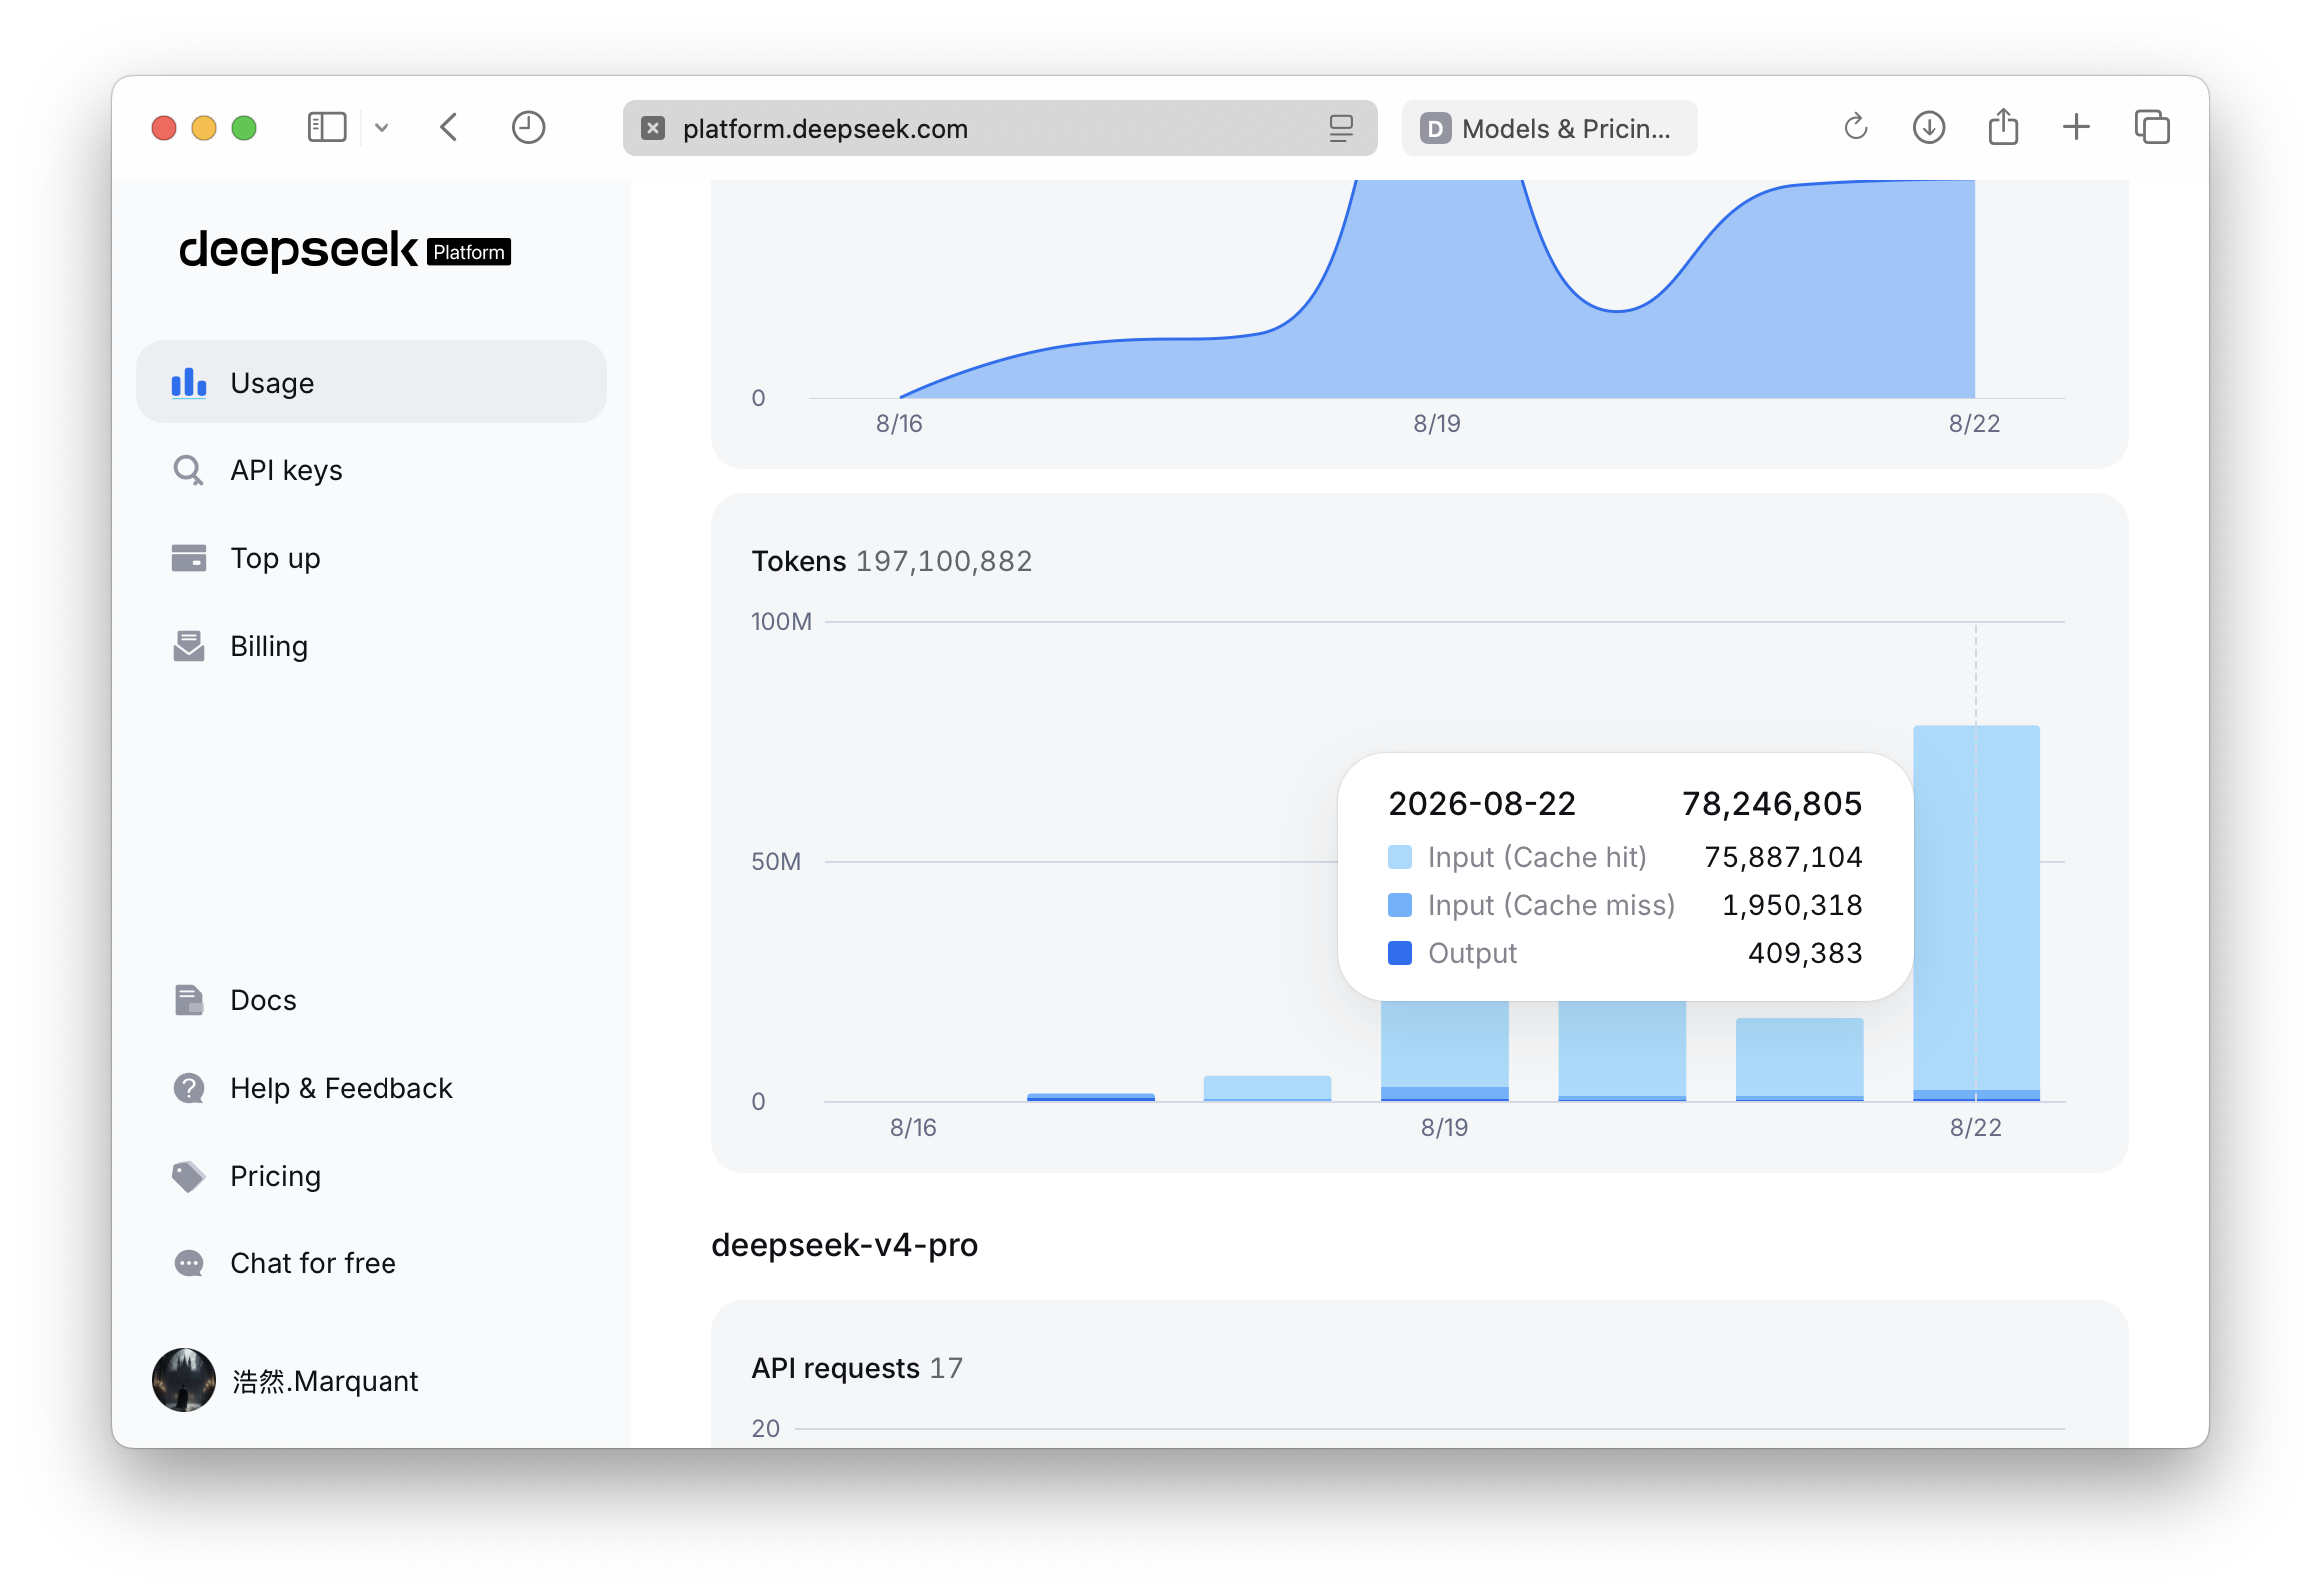
Task: Show the tab overview icon
Action: (x=2151, y=127)
